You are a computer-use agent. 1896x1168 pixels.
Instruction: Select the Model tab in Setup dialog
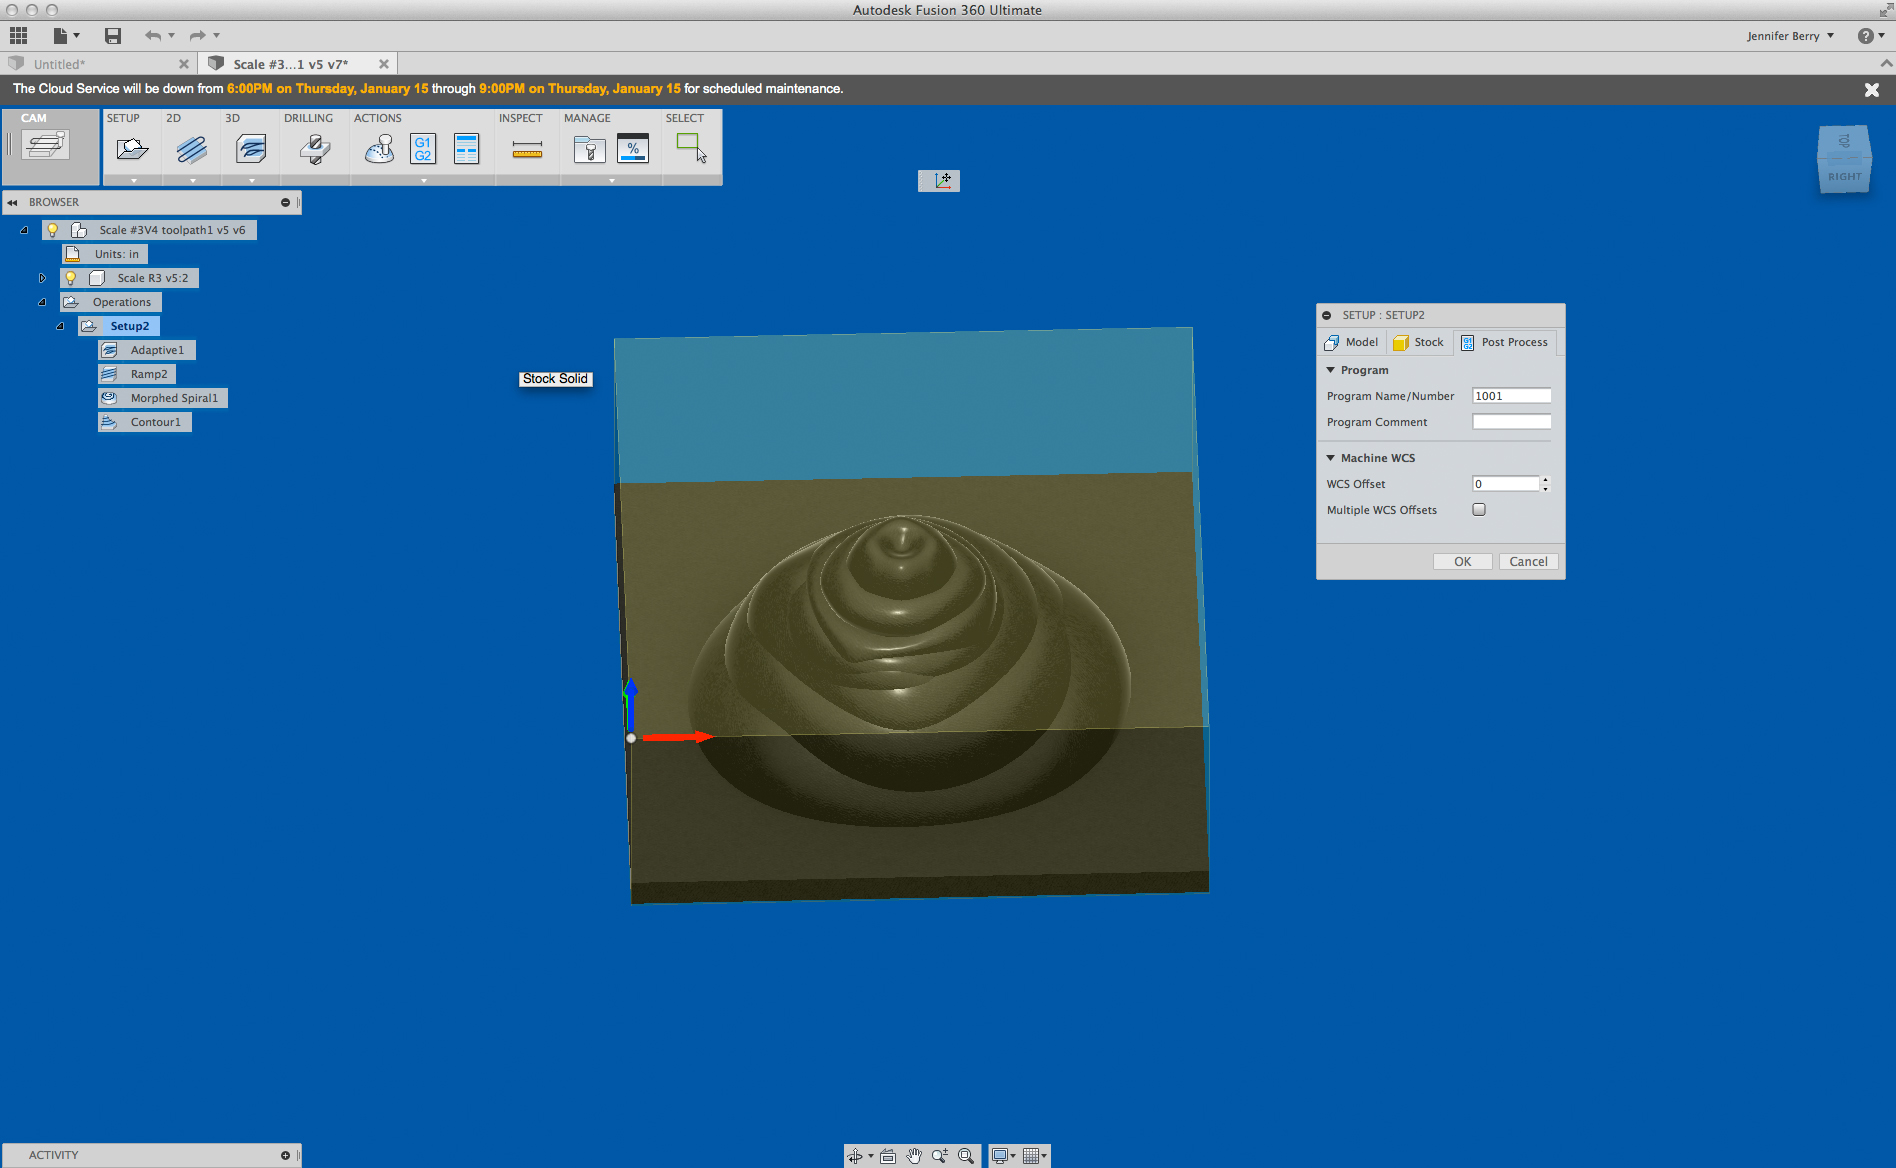coord(1351,342)
